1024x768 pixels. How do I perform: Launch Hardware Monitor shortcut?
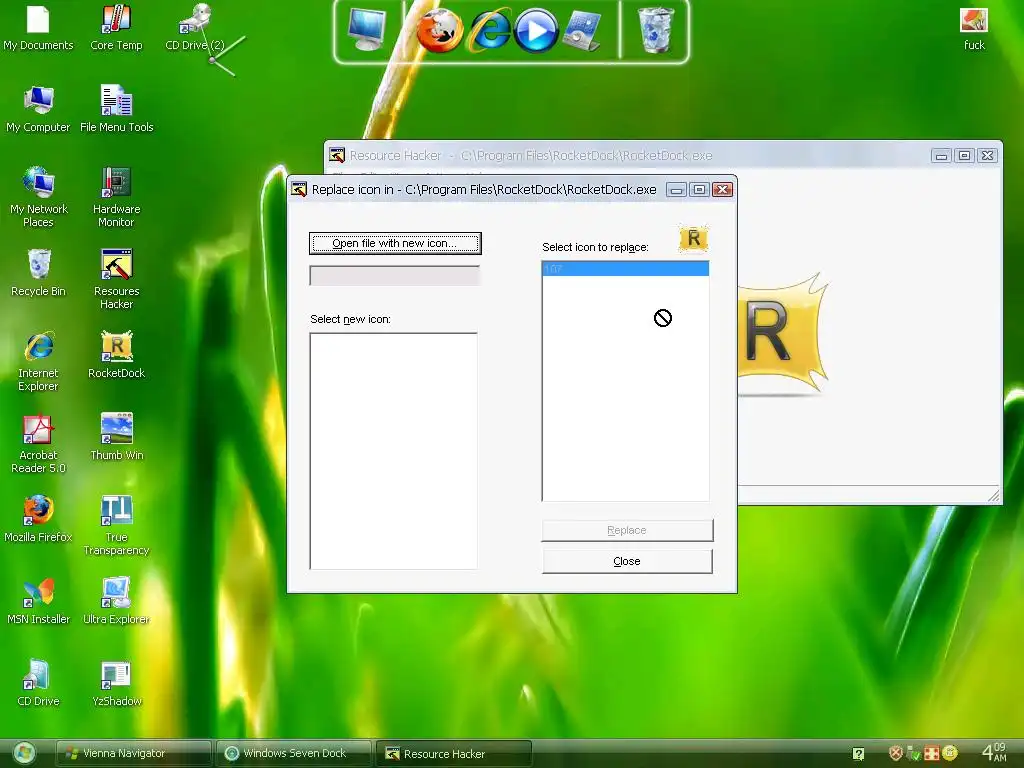click(x=116, y=197)
